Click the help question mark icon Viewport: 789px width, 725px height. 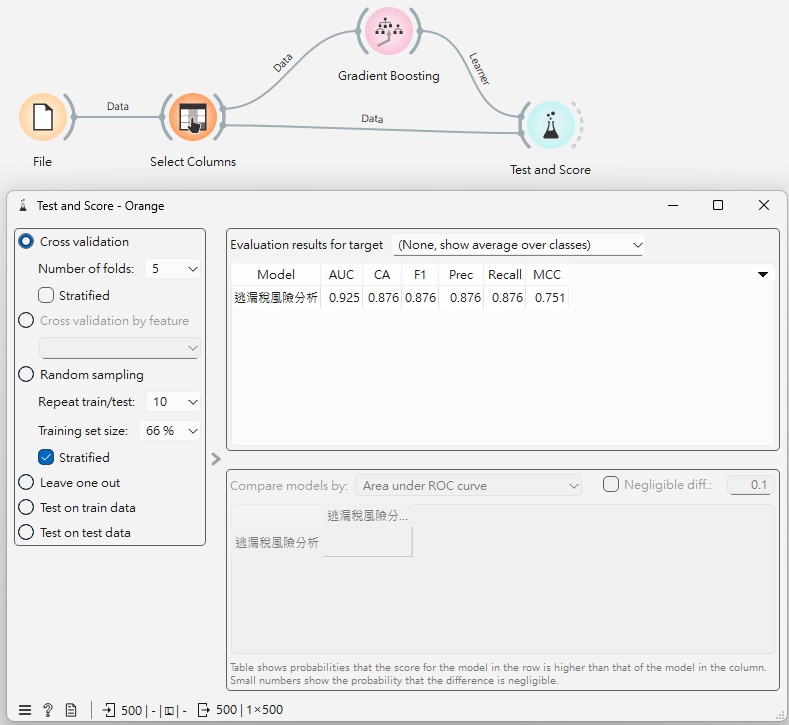coord(48,710)
